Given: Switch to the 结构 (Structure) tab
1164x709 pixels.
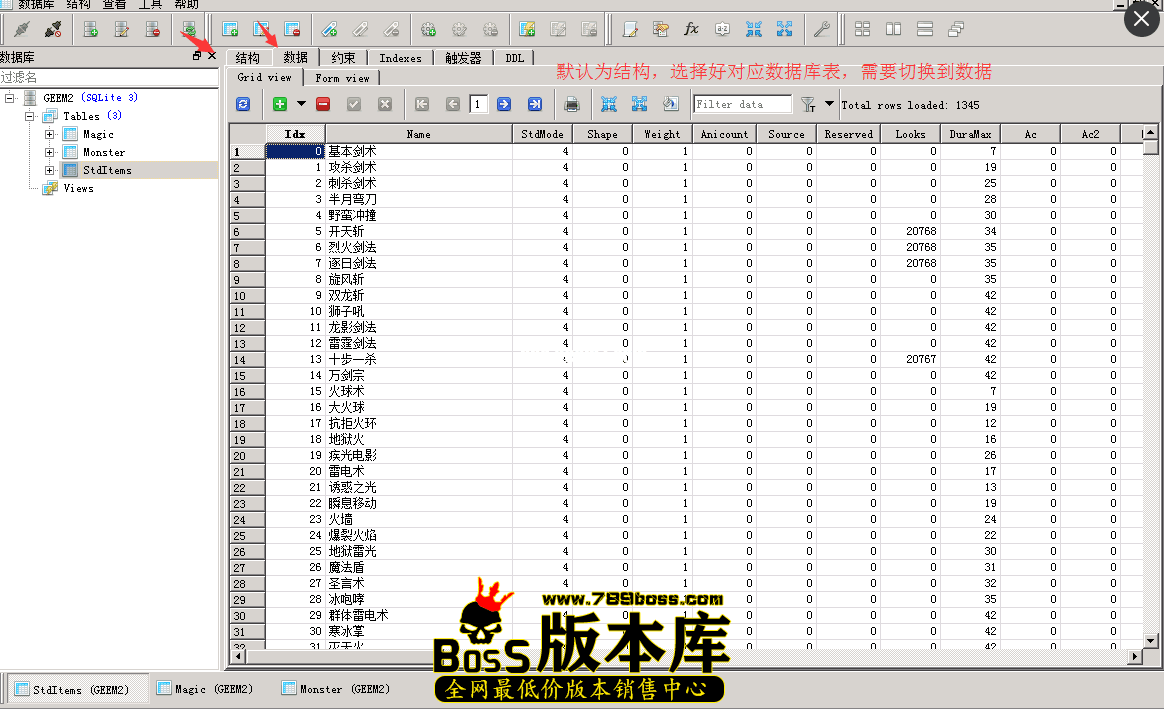Looking at the screenshot, I should coord(248,58).
